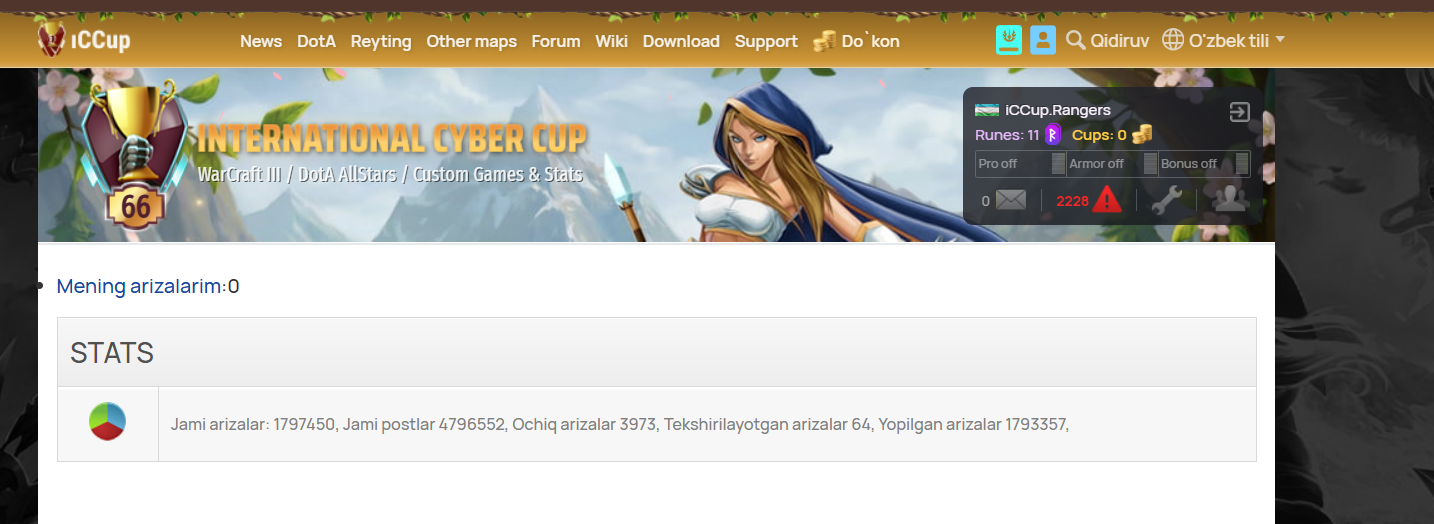Viewport: 1434px width, 524px height.
Task: Click the gold coins icon beside Do`kon
Action: point(824,41)
